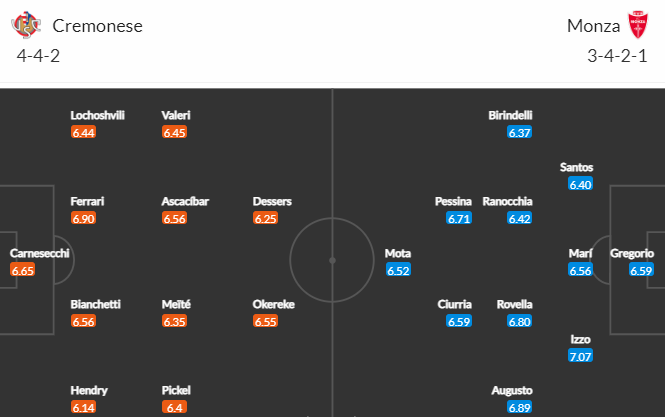This screenshot has width=665, height=417.
Task: Click player Rovella's name
Action: 514,304
